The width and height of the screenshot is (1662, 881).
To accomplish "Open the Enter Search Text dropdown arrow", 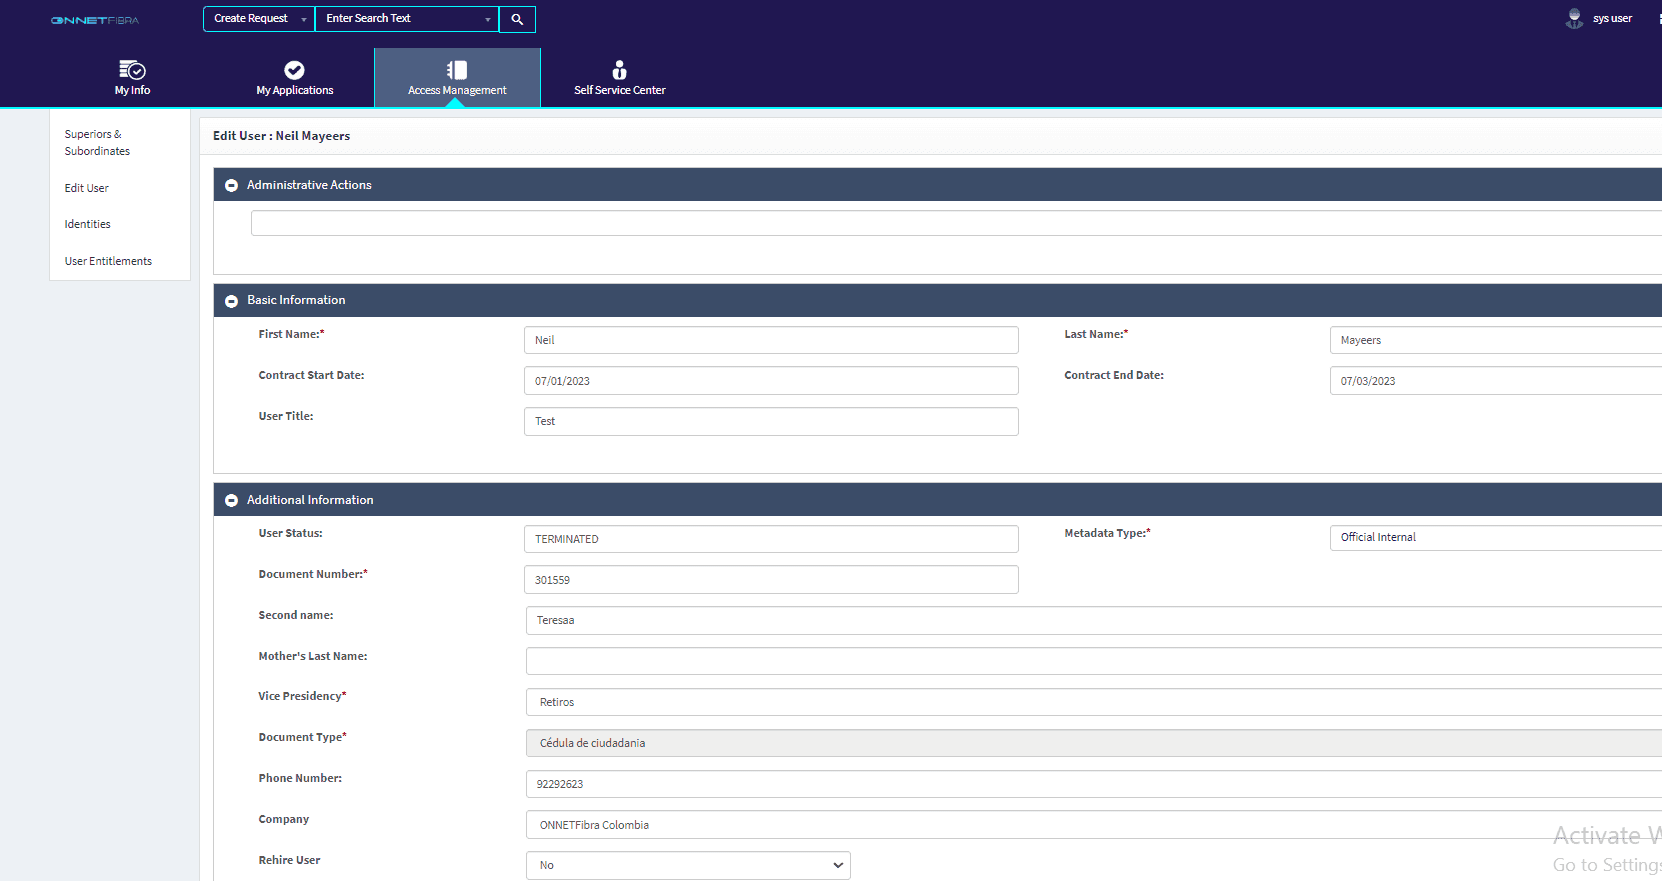I will pos(488,19).
